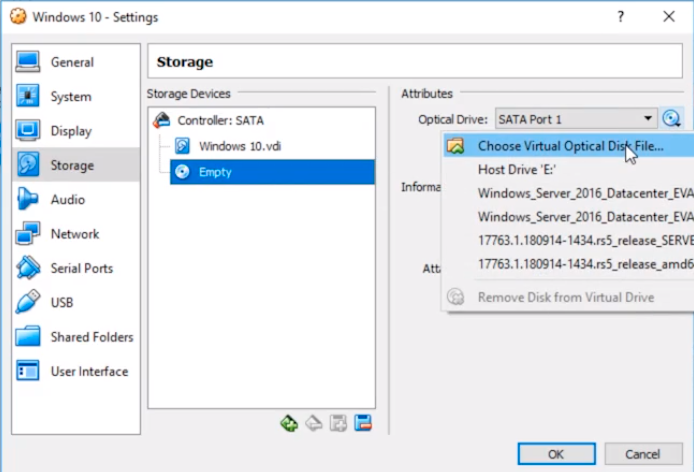
Task: Open the Audio settings category
Action: point(67,200)
